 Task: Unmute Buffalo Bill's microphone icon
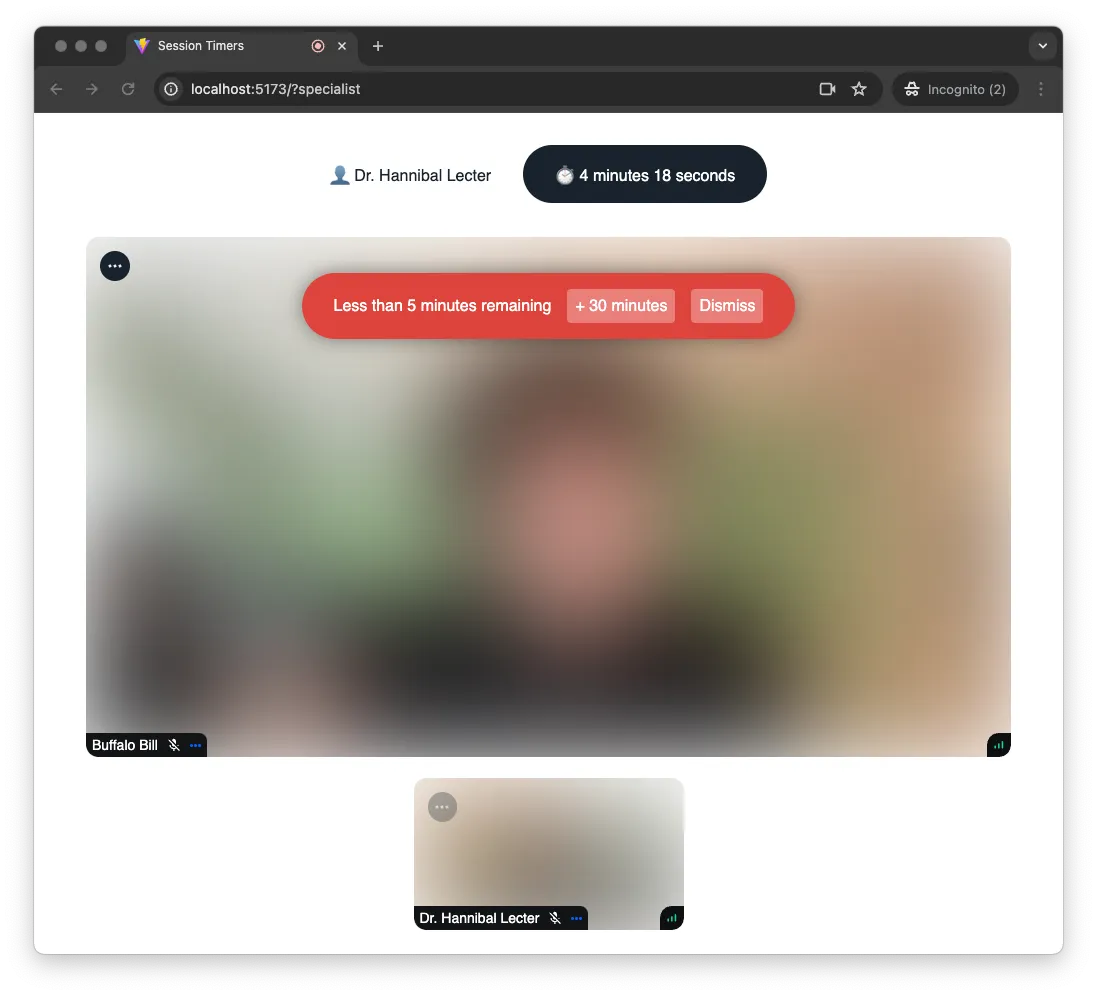pos(174,745)
